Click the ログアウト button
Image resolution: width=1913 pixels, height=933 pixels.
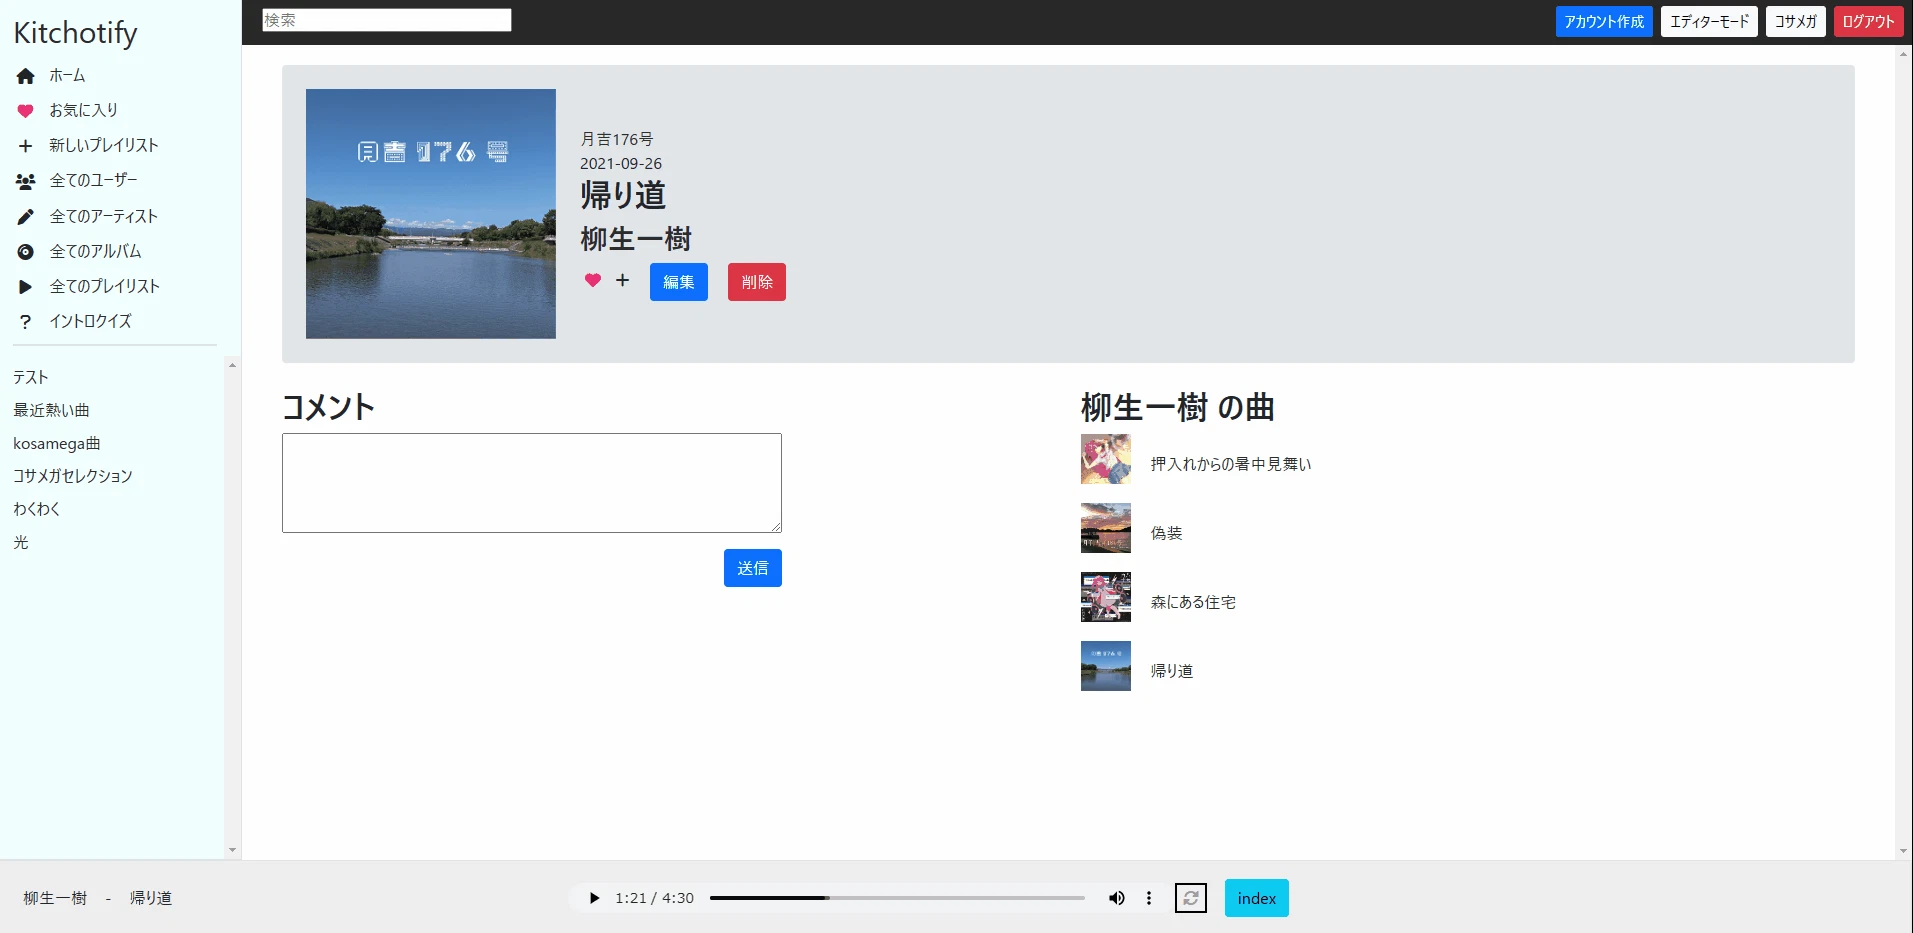(1868, 22)
